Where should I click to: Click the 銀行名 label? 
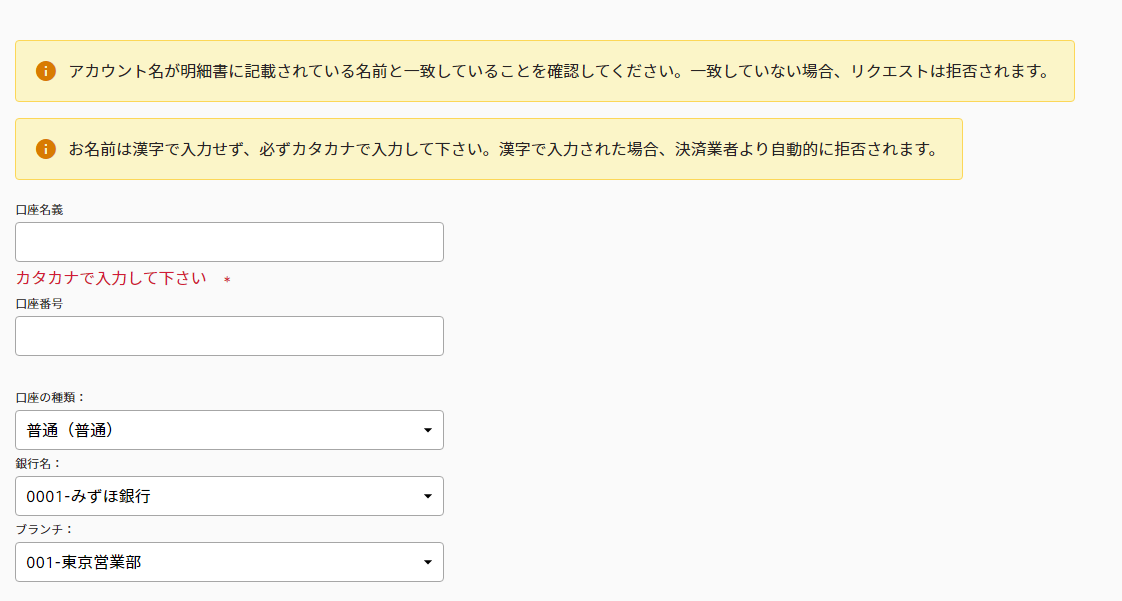pyautogui.click(x=39, y=464)
